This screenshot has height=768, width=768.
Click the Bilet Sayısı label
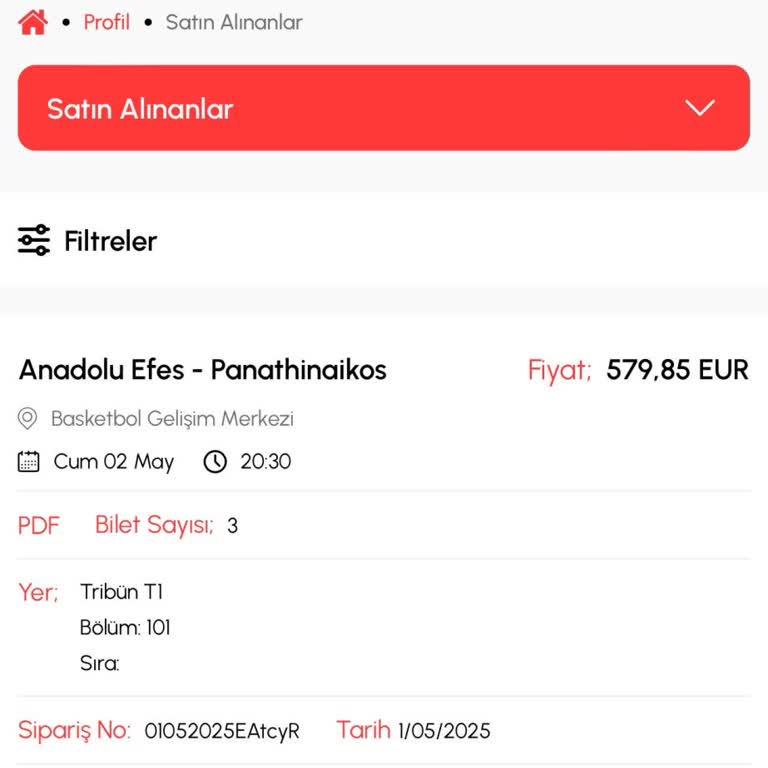click(x=154, y=525)
